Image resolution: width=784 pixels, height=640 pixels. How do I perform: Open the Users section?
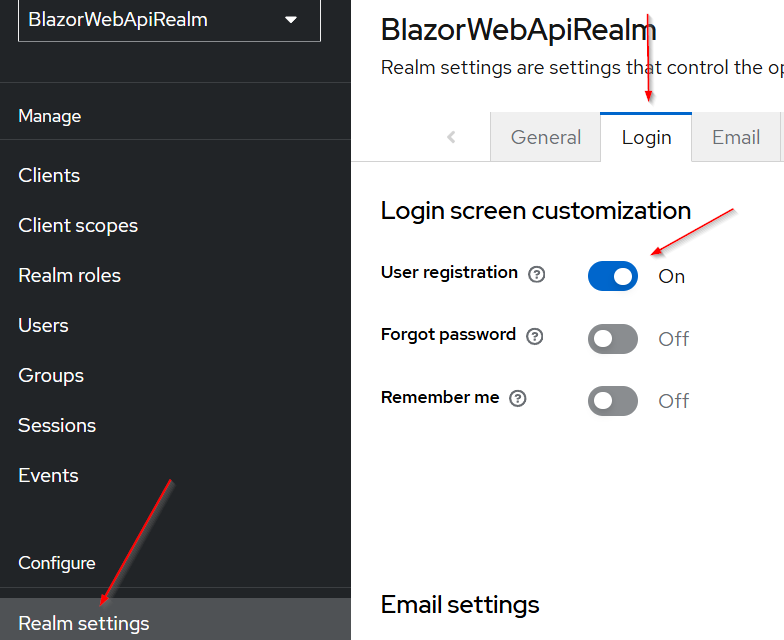(43, 325)
